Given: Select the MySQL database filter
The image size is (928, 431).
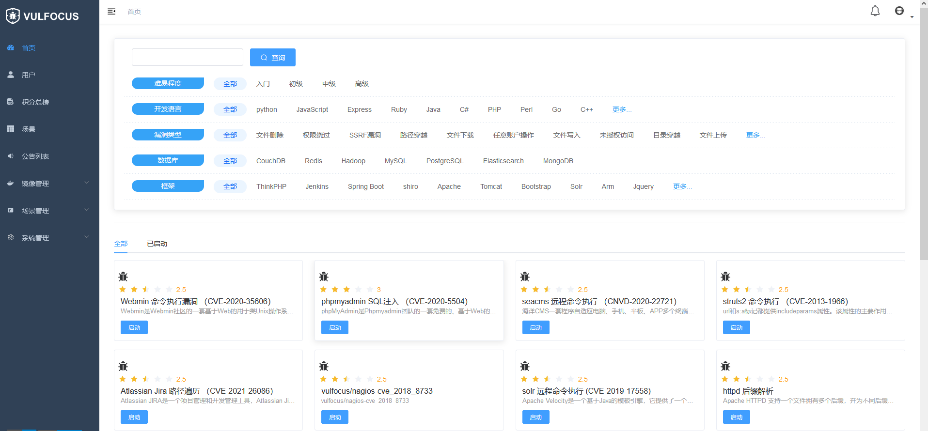Looking at the screenshot, I should click(395, 160).
